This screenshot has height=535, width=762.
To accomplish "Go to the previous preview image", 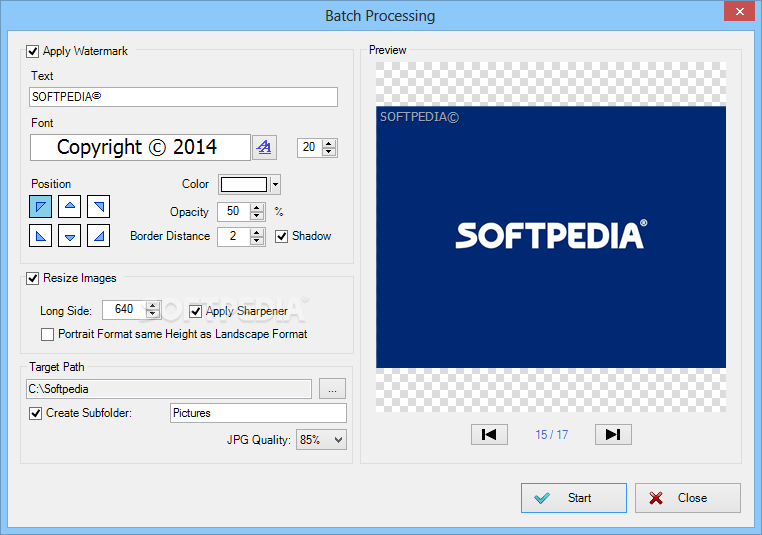I will point(489,434).
